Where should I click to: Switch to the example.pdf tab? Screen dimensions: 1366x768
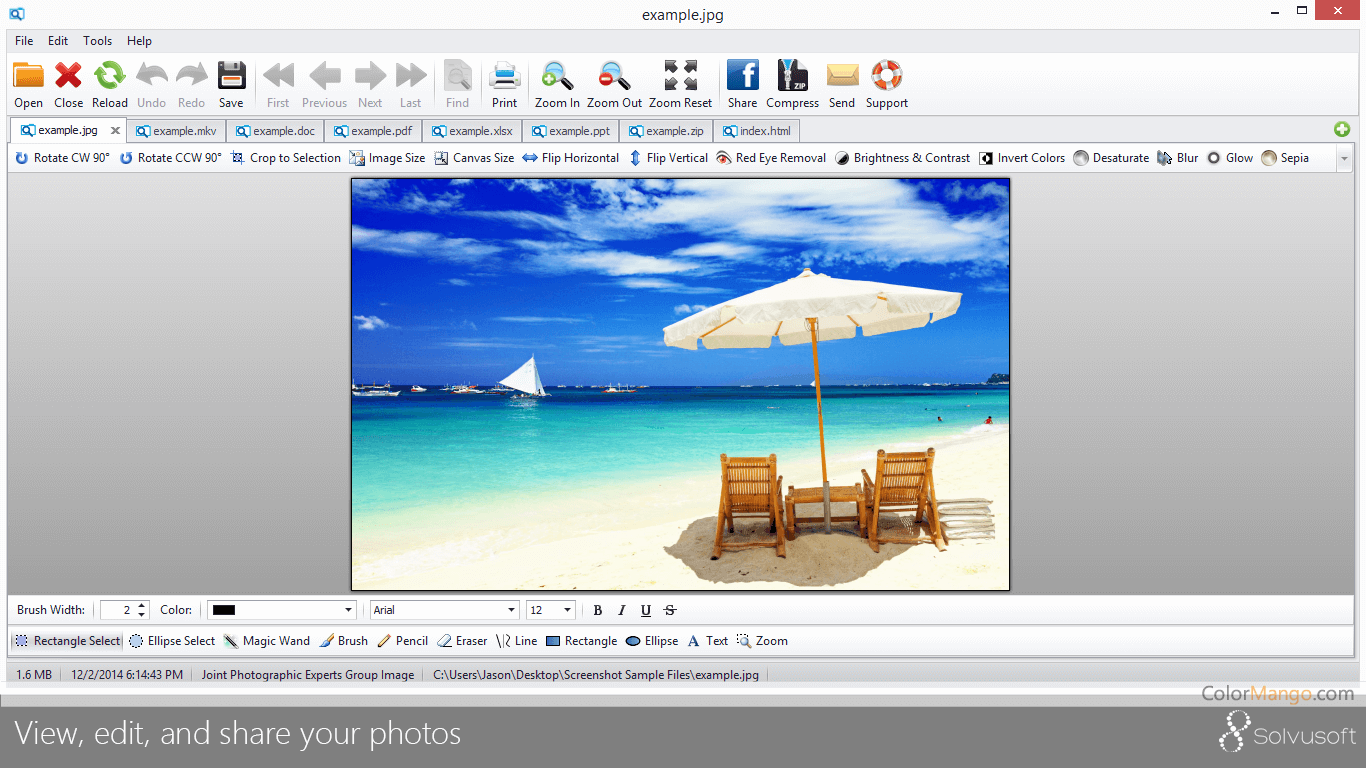click(373, 130)
